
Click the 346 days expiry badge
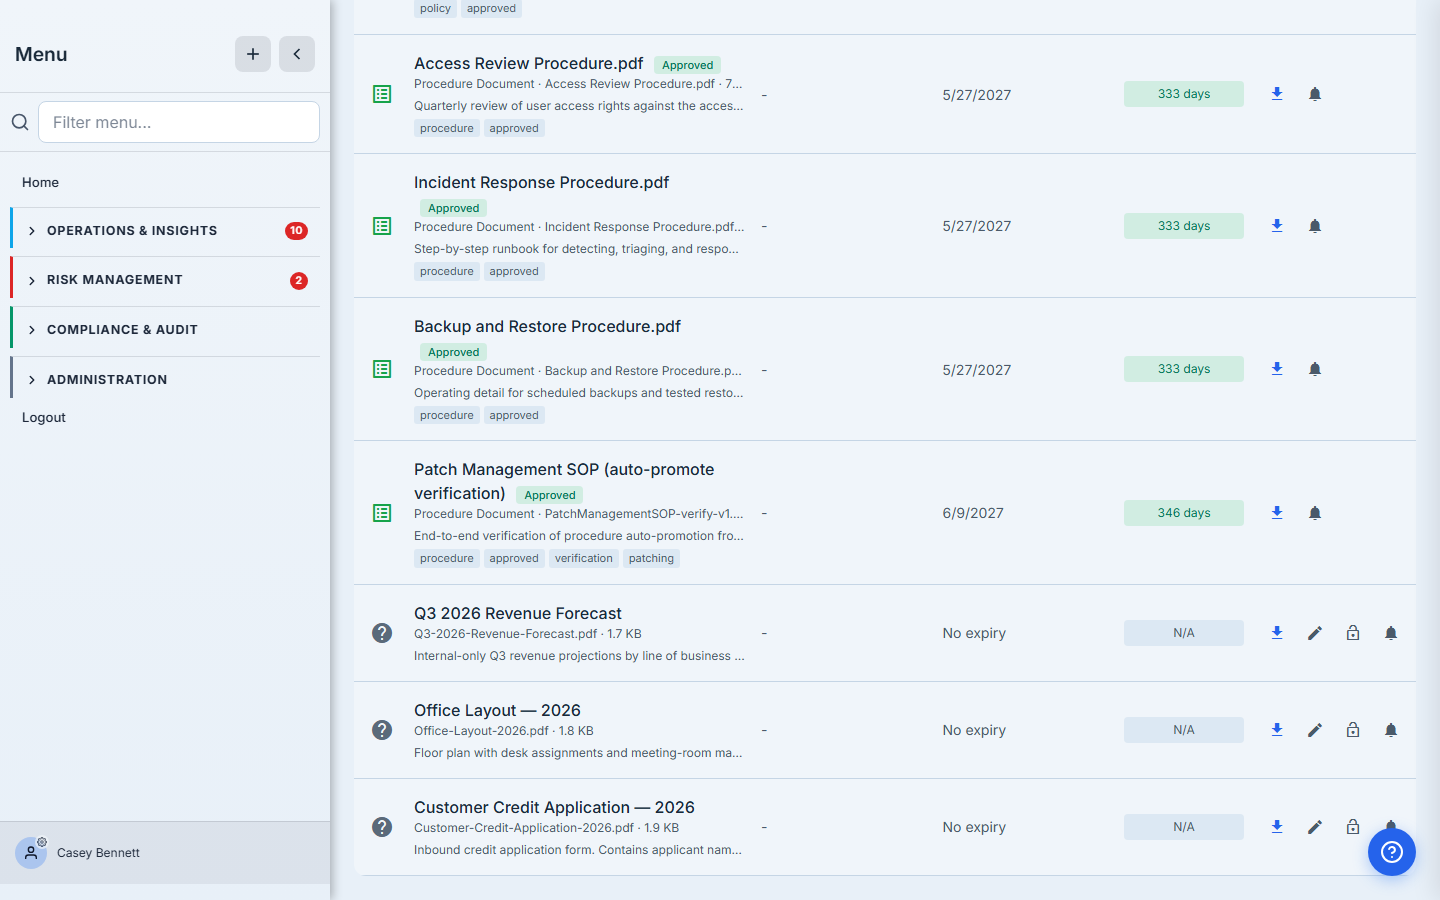[1184, 513]
